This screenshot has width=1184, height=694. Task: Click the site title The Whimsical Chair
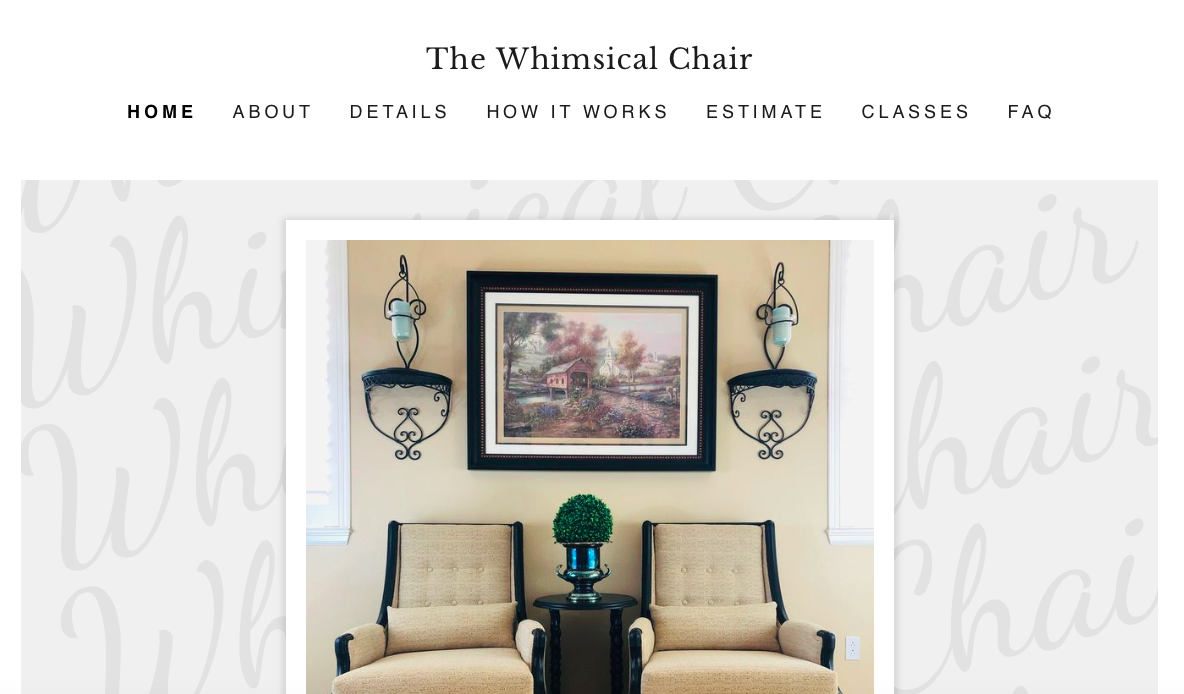point(589,59)
